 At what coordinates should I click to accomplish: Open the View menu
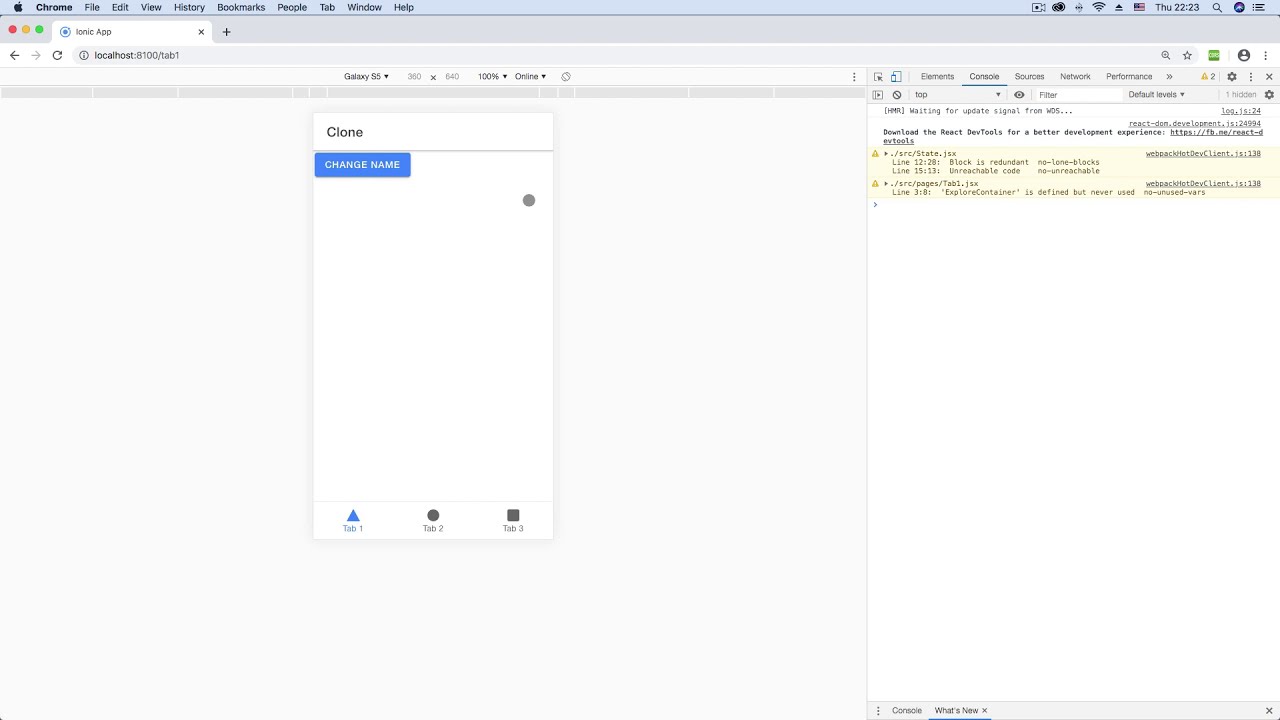tap(151, 7)
